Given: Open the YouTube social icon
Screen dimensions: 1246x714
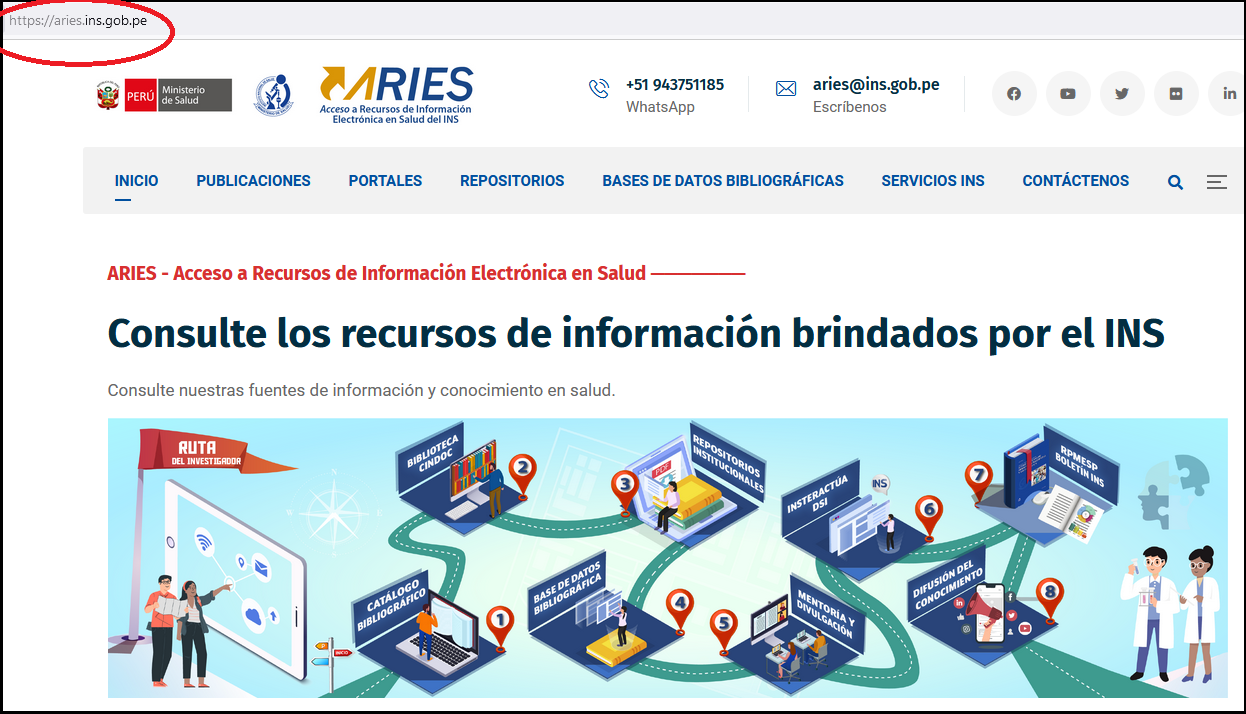Looking at the screenshot, I should [x=1068, y=94].
